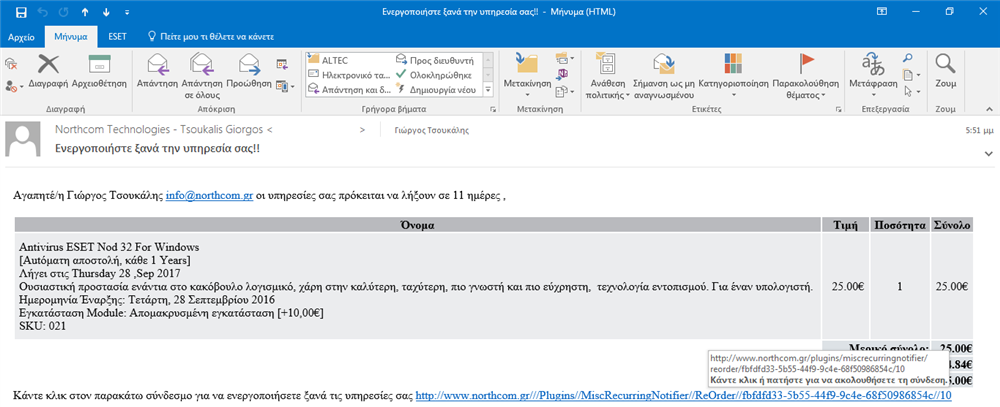1000x407 pixels.
Task: Open the Quick Access Toolbar customize dropdown
Action: click(127, 12)
